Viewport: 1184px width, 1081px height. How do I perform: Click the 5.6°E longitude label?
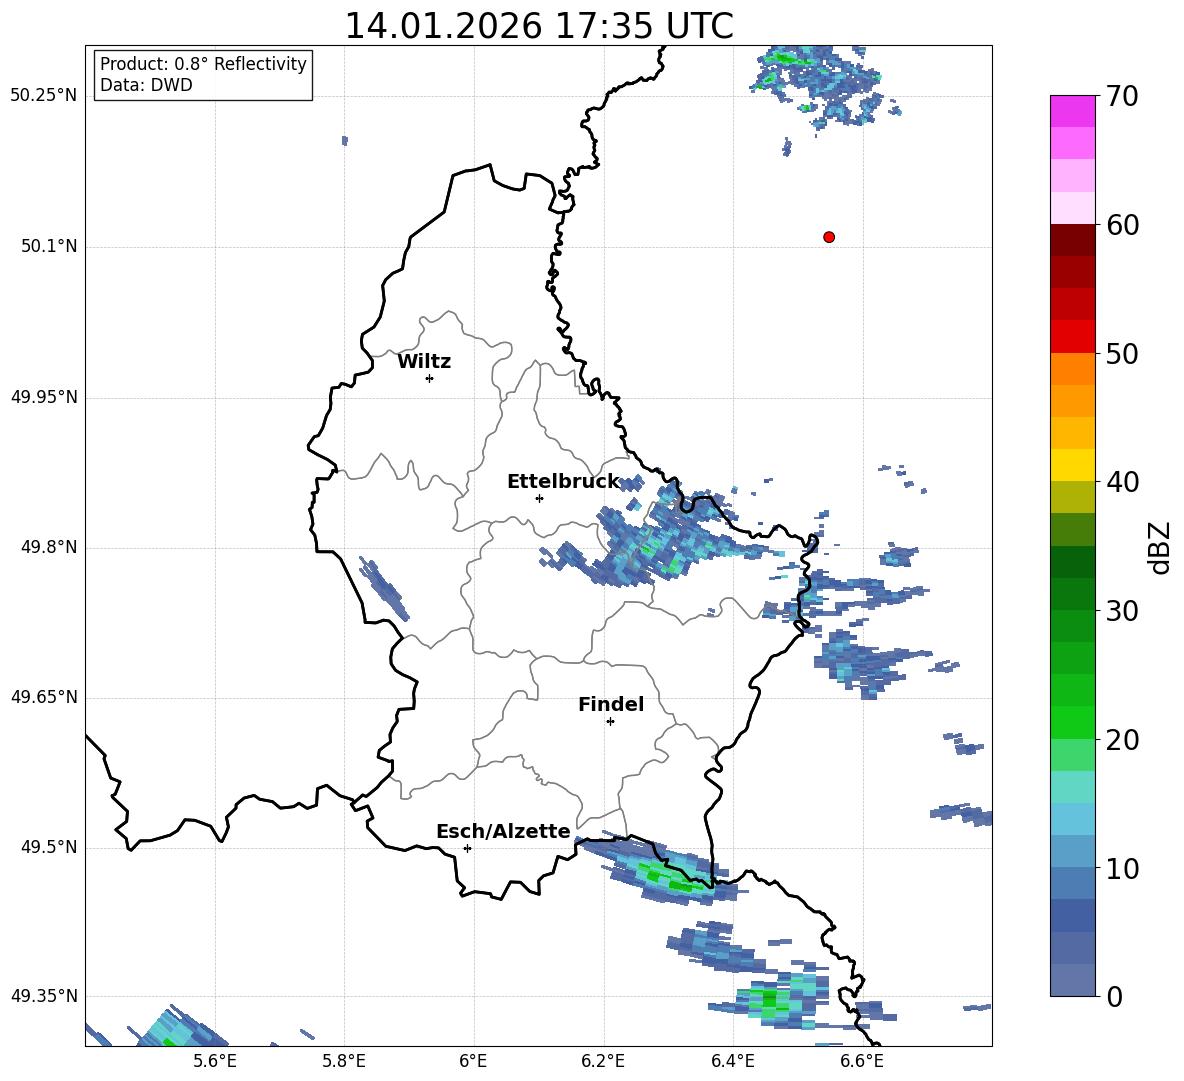[x=215, y=1061]
